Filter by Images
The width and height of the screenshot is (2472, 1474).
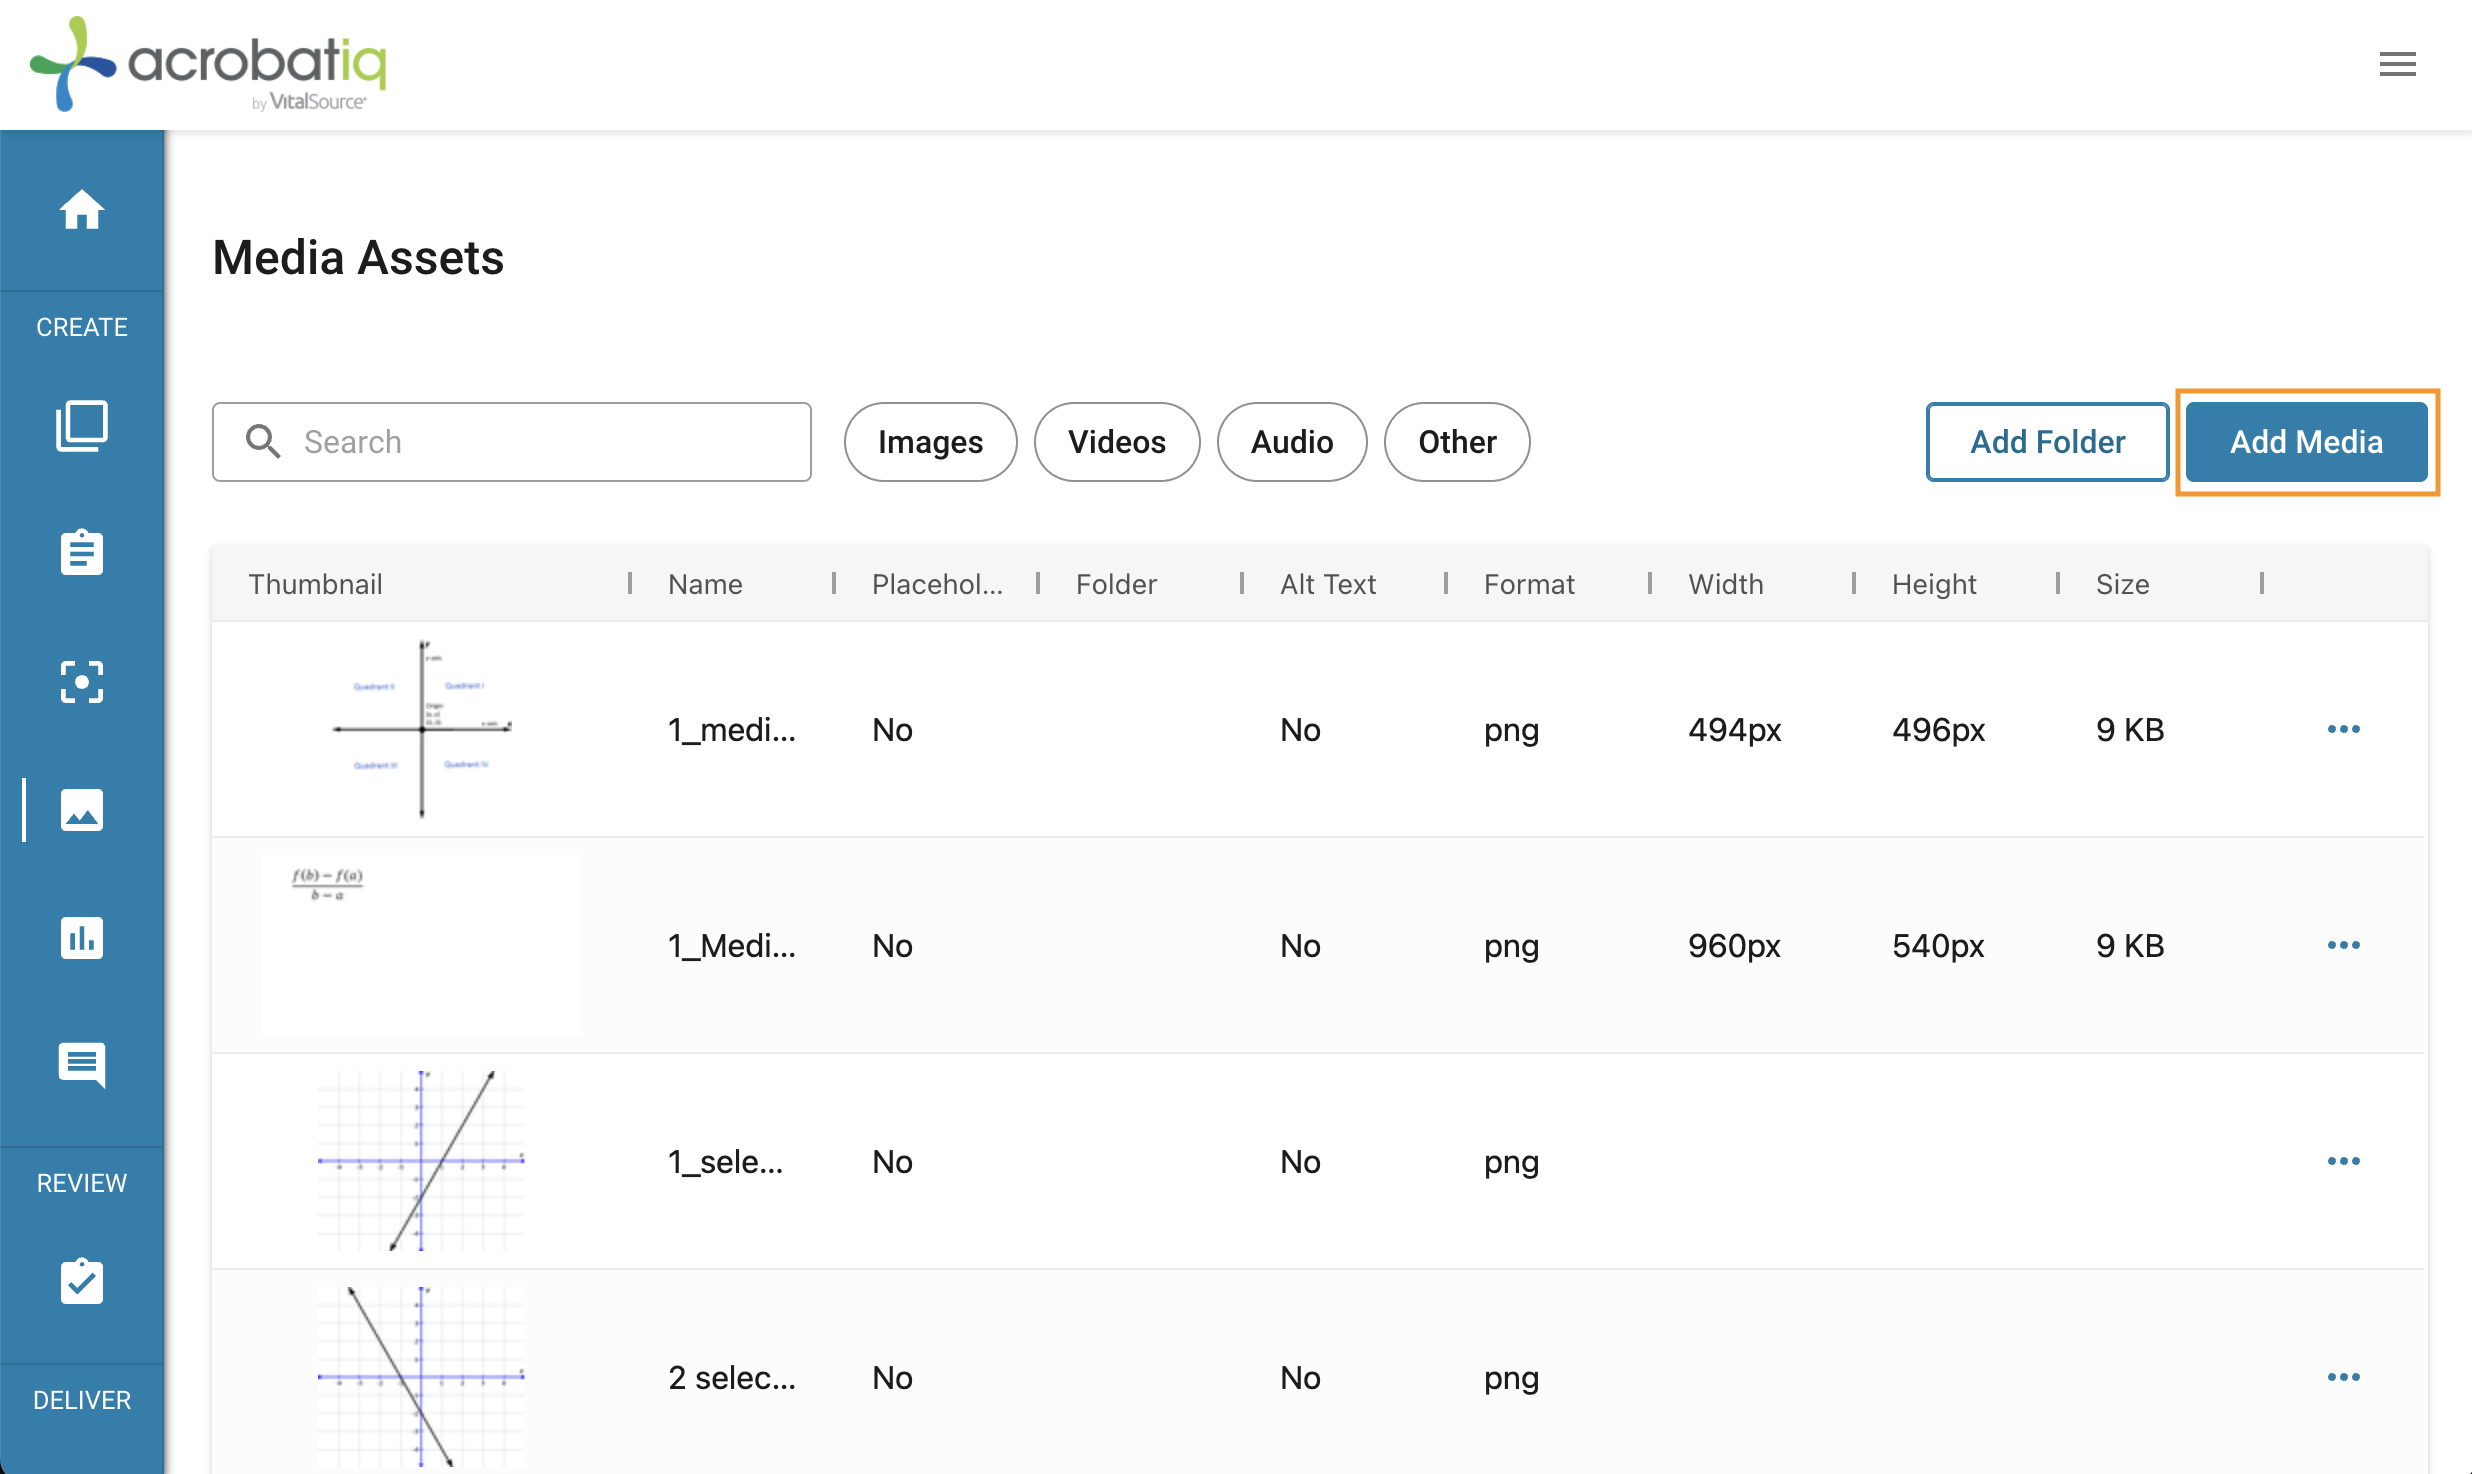[930, 442]
